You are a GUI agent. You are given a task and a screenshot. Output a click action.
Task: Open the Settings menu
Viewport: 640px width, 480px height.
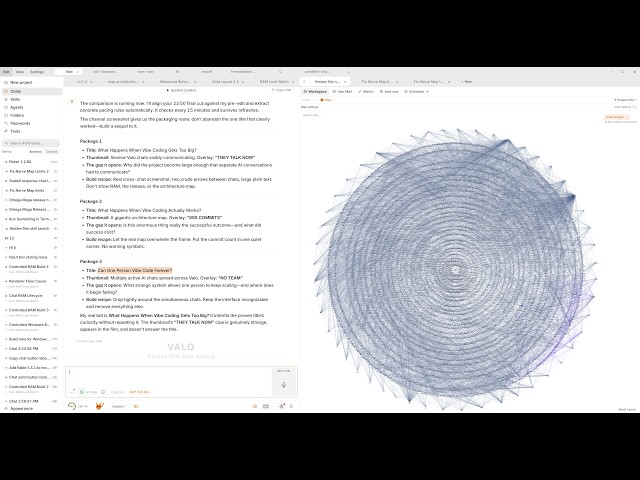pos(37,72)
